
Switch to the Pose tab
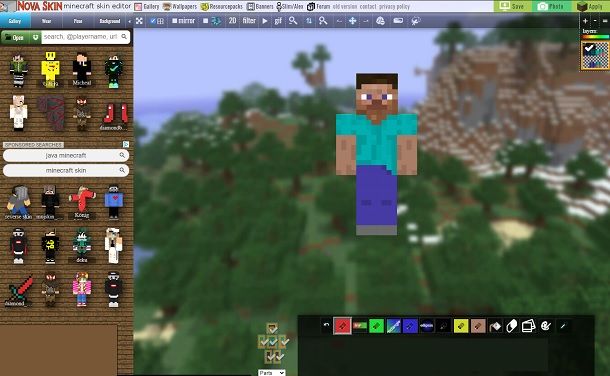(78, 21)
